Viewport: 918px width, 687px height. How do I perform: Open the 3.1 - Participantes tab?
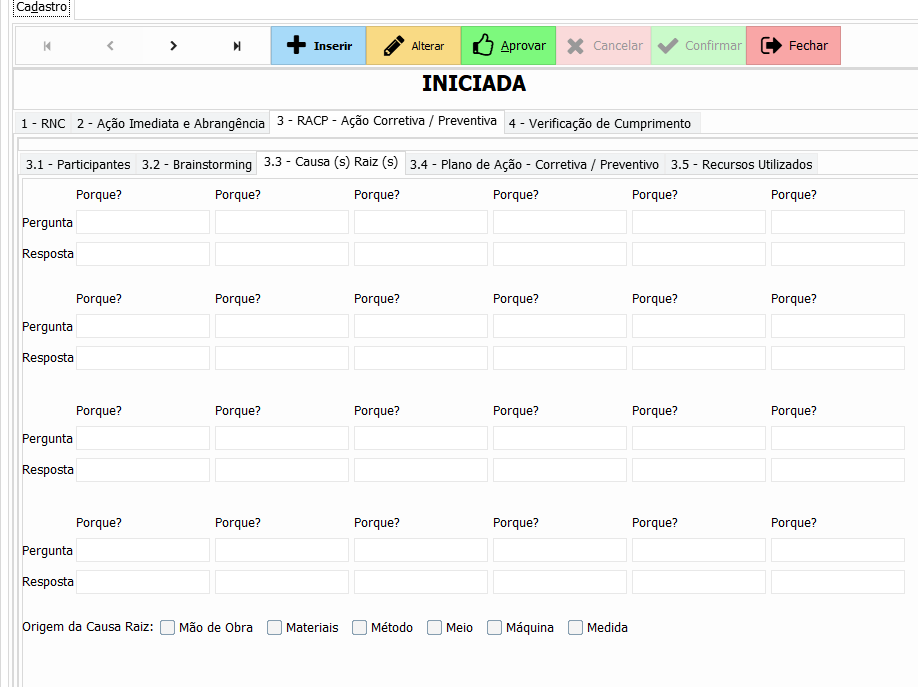click(78, 164)
